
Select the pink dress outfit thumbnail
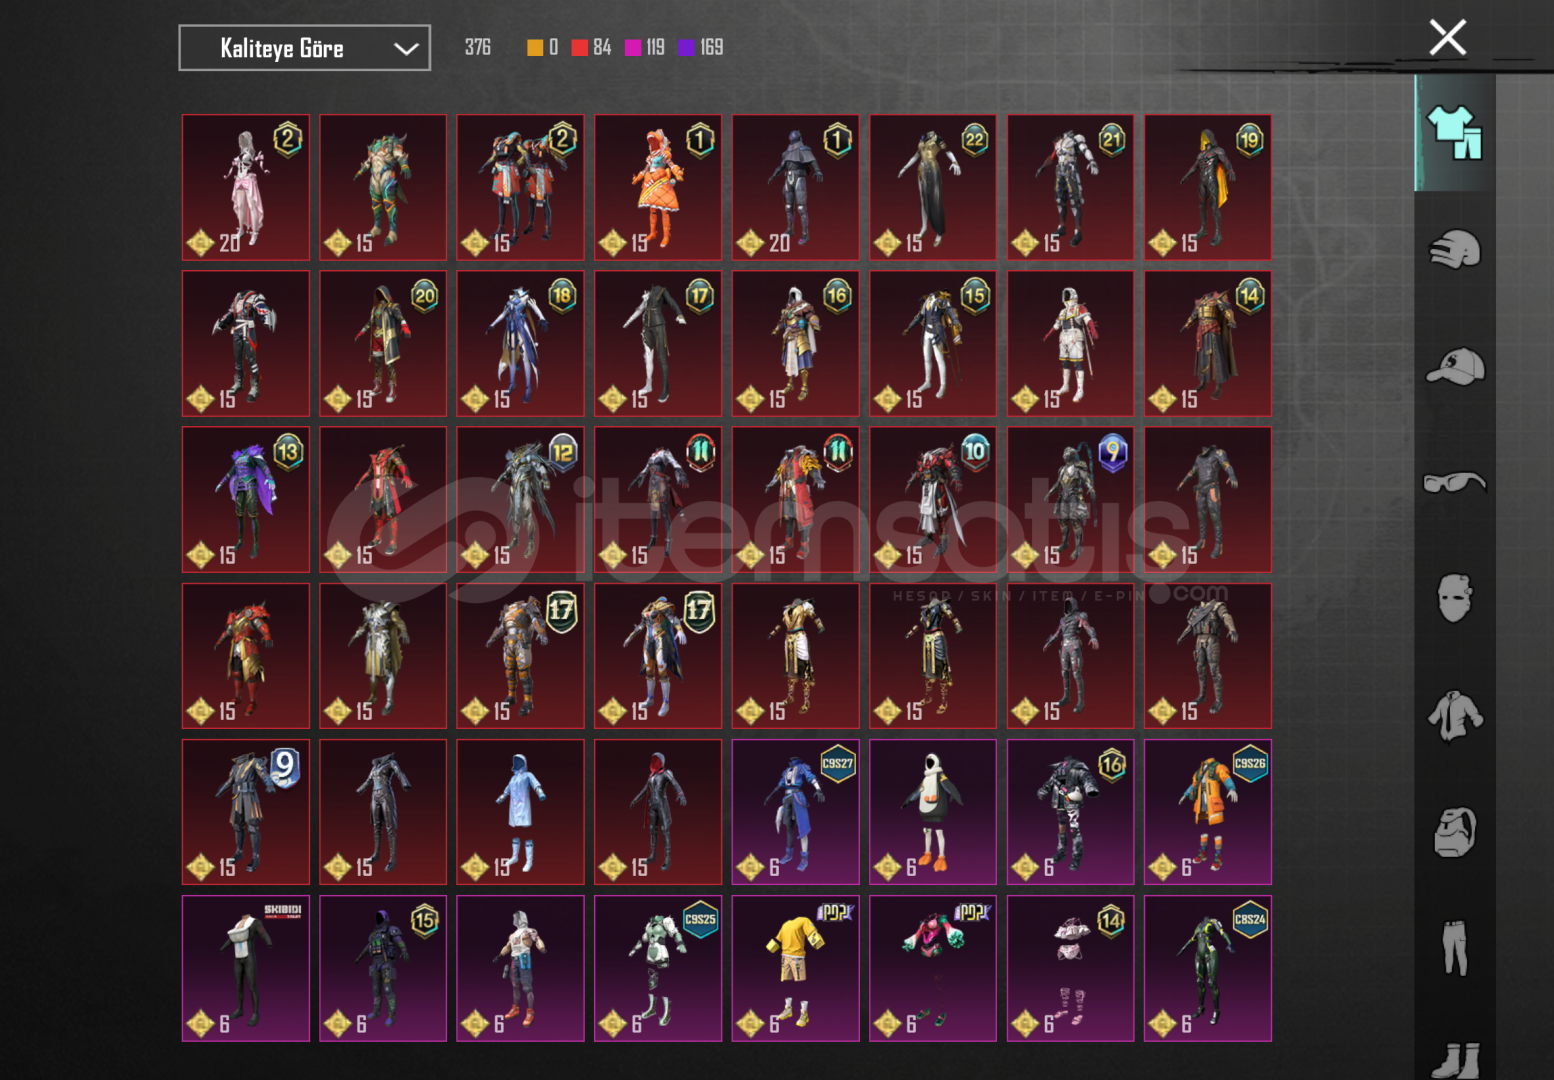click(246, 187)
